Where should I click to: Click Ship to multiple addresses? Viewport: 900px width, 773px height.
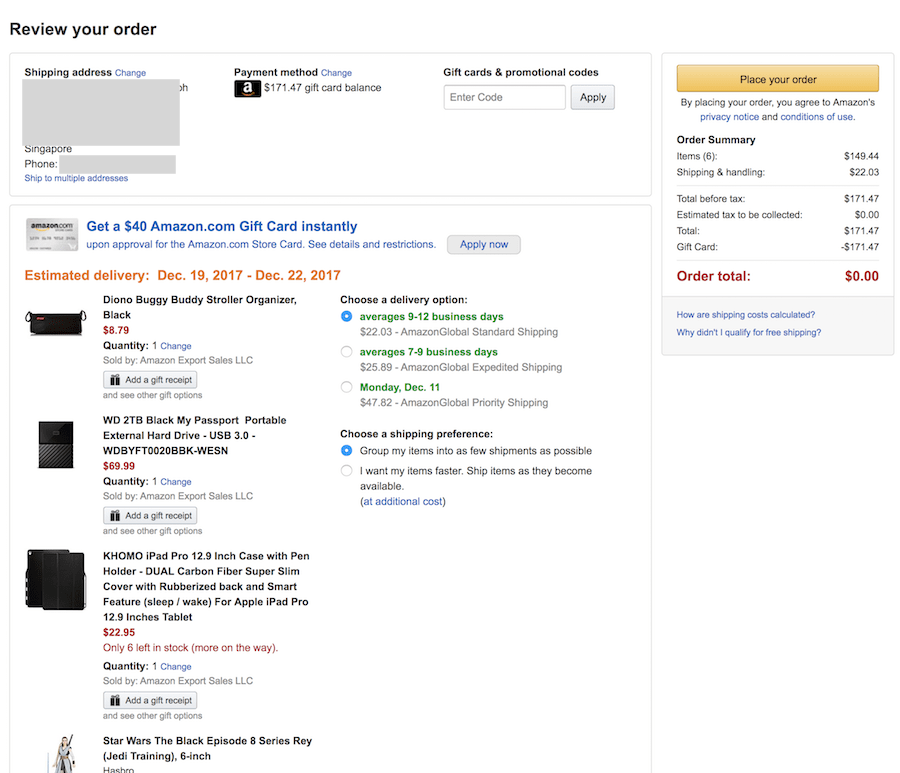coord(76,178)
